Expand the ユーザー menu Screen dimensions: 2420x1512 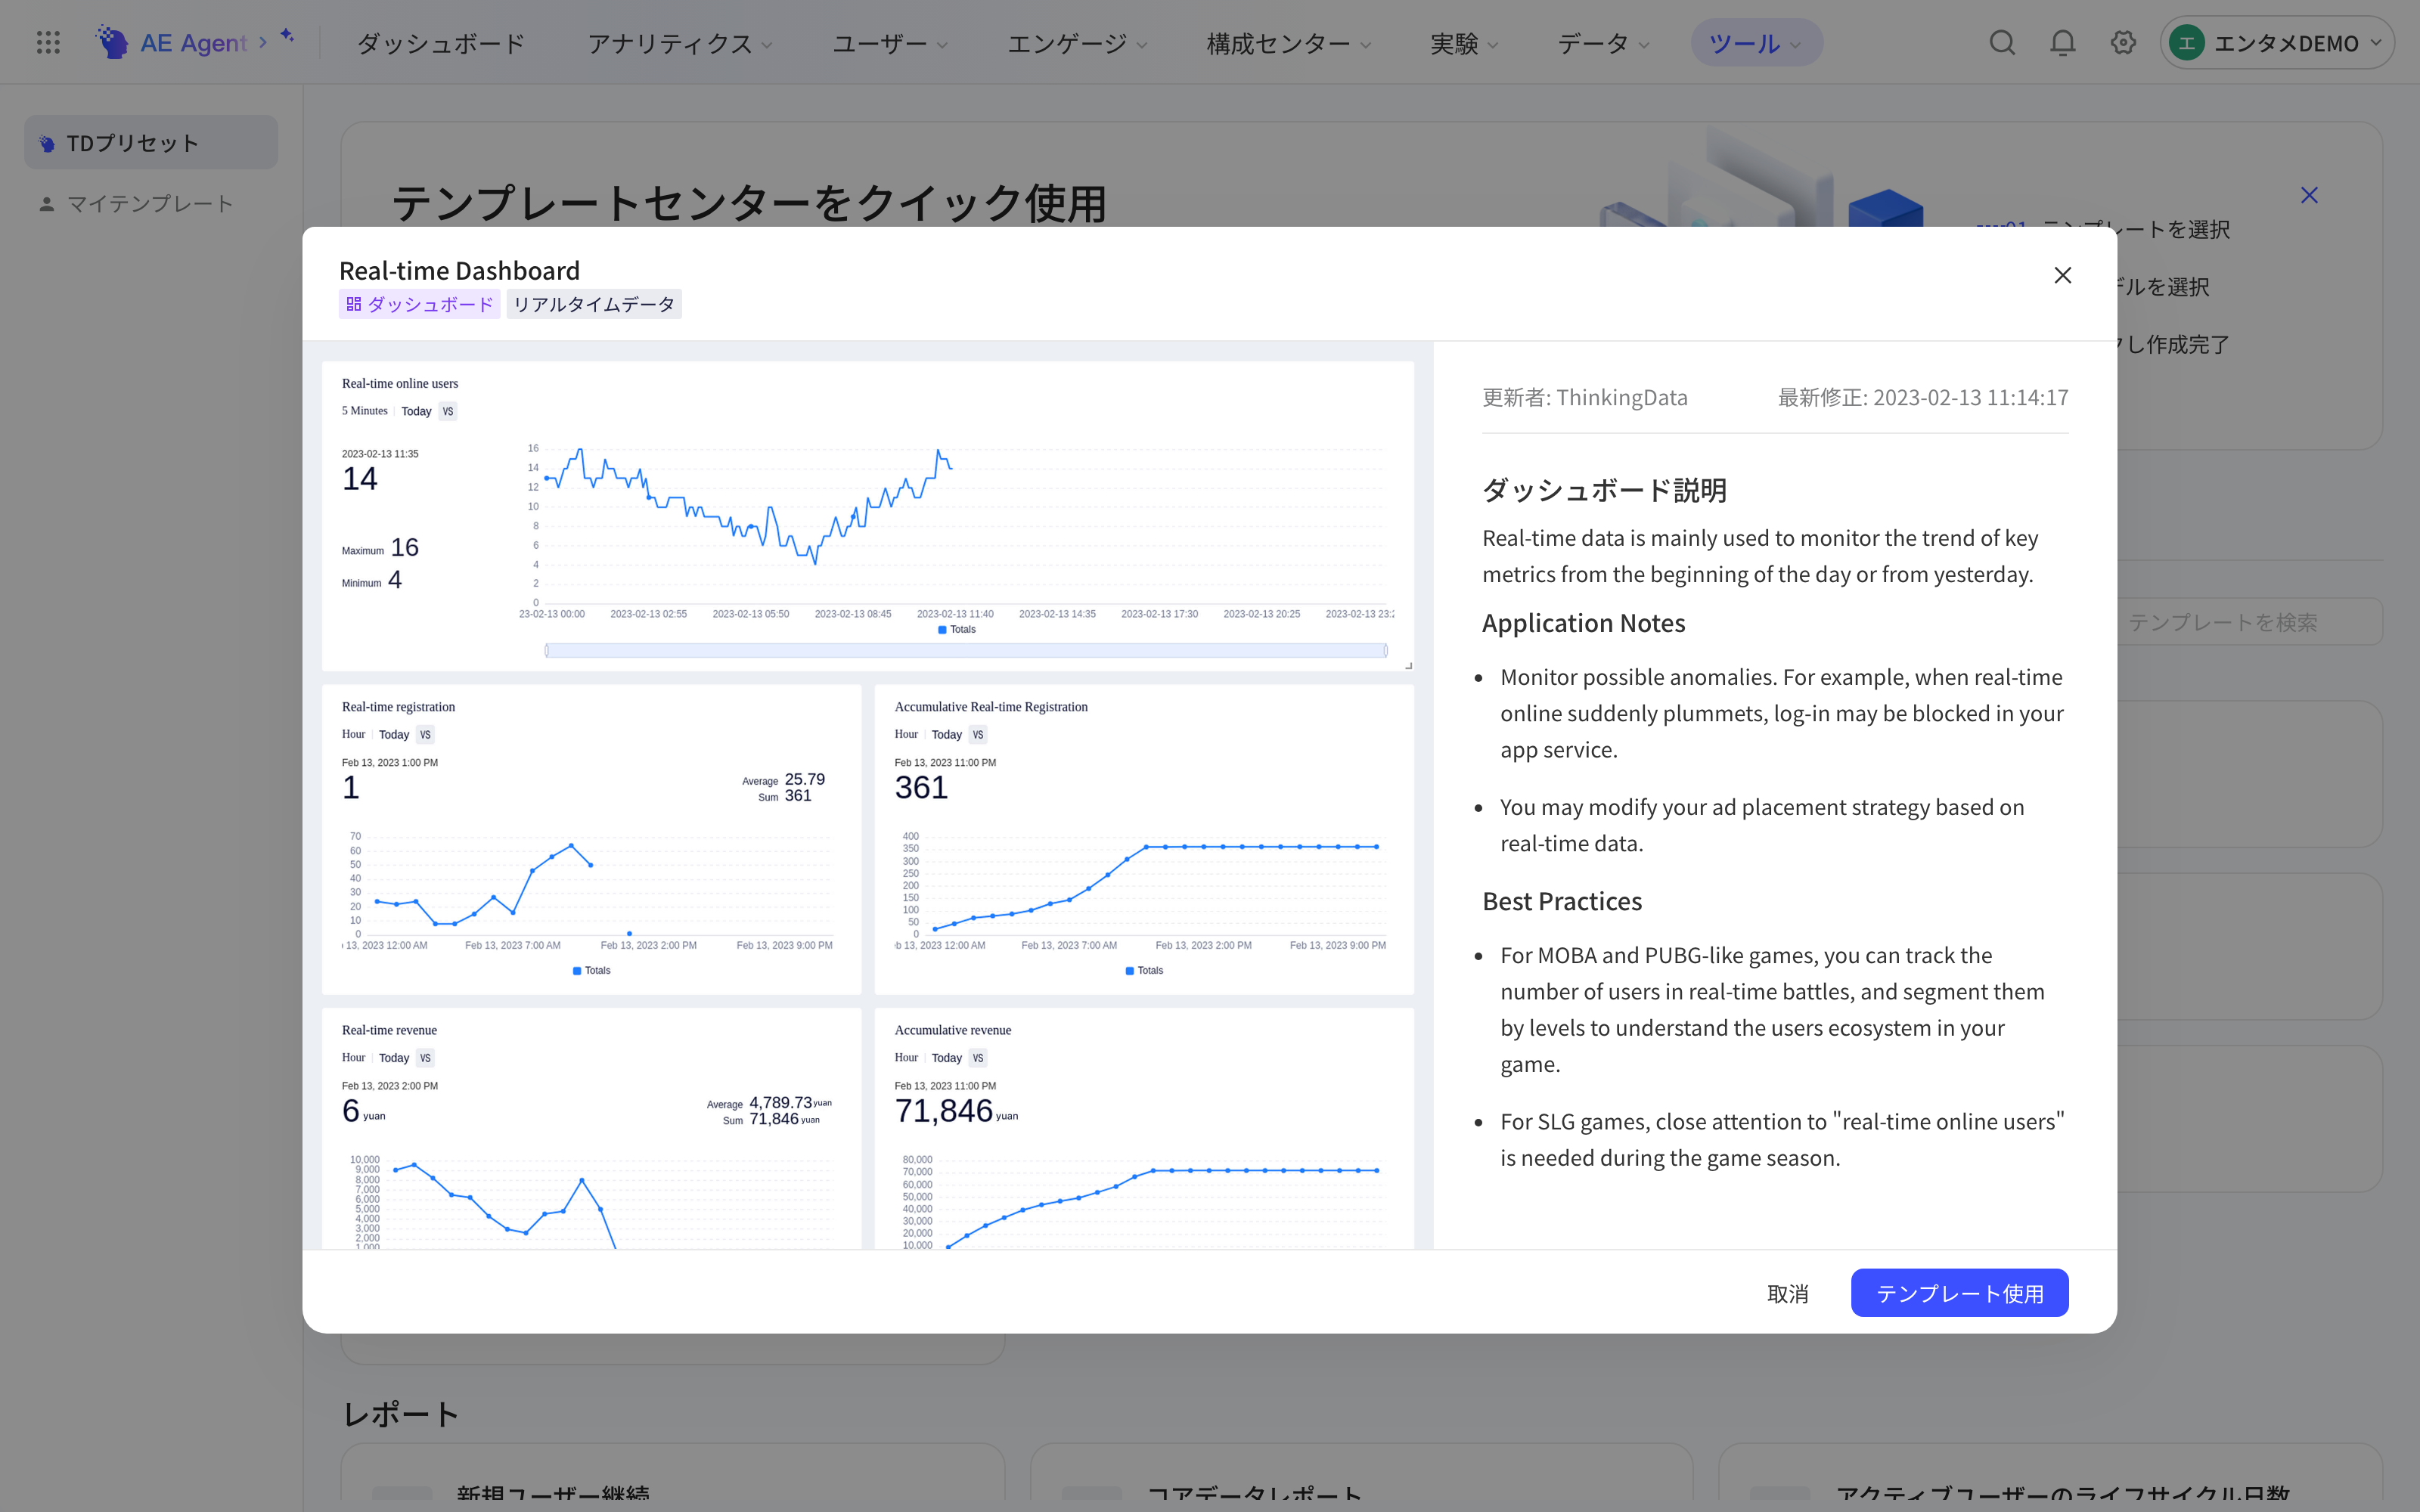tap(890, 43)
